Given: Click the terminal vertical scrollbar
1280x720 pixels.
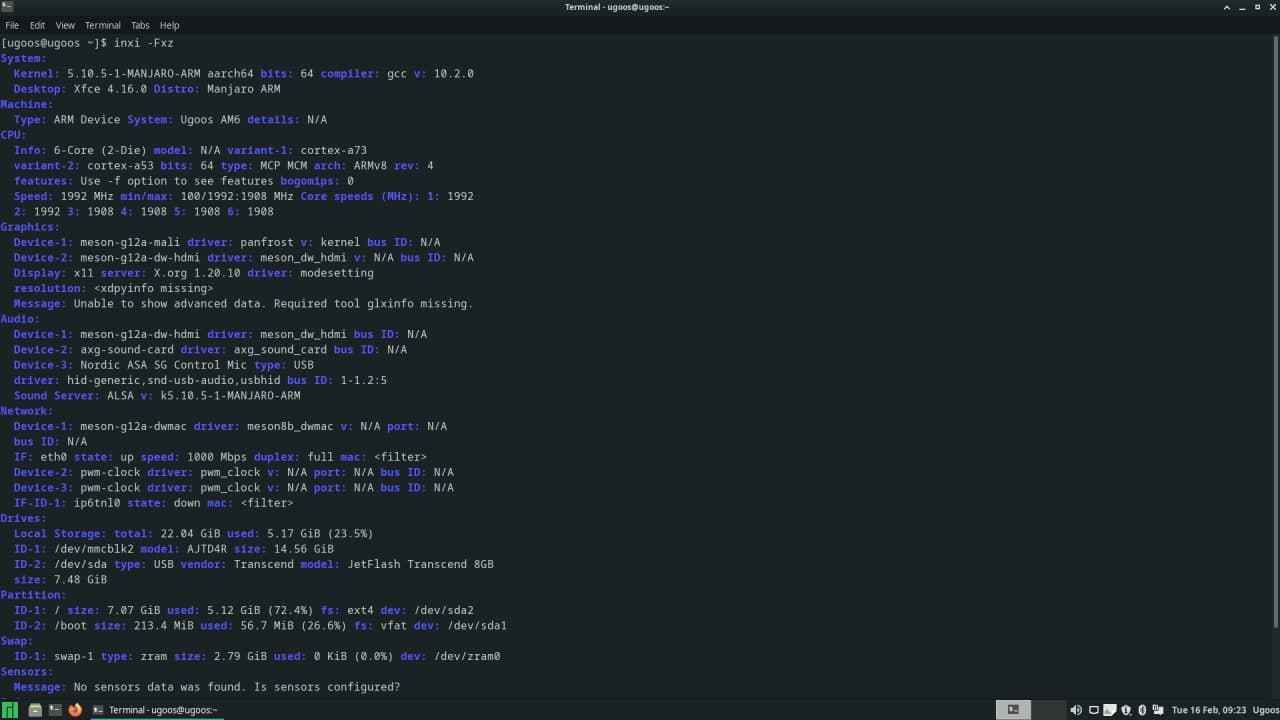Looking at the screenshot, I should pyautogui.click(x=1275, y=330).
